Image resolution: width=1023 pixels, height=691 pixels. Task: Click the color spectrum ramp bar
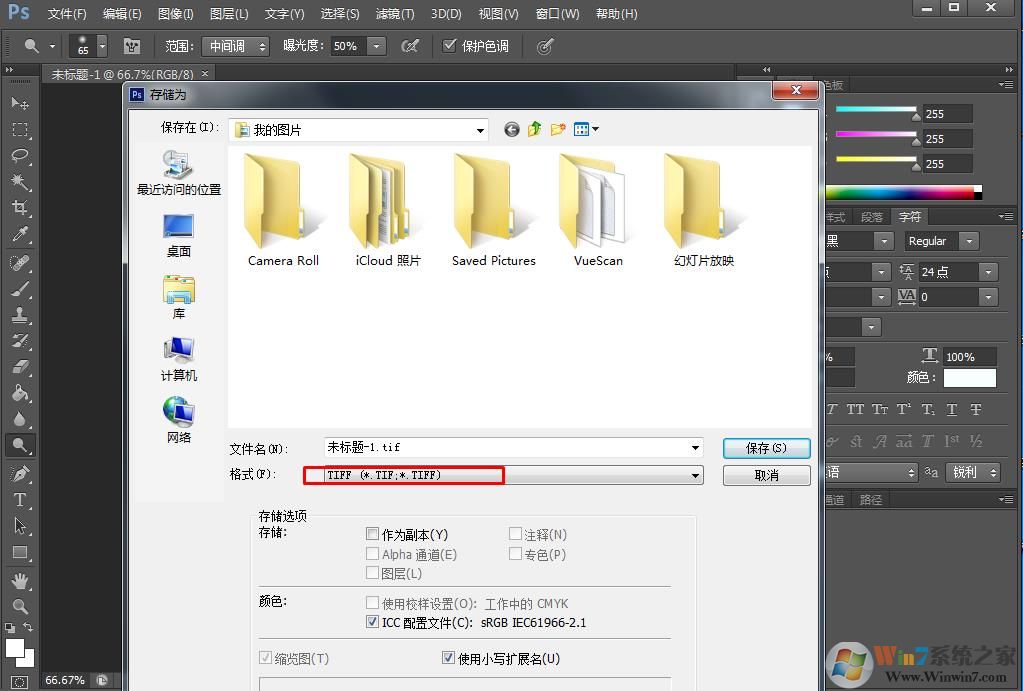[x=899, y=192]
